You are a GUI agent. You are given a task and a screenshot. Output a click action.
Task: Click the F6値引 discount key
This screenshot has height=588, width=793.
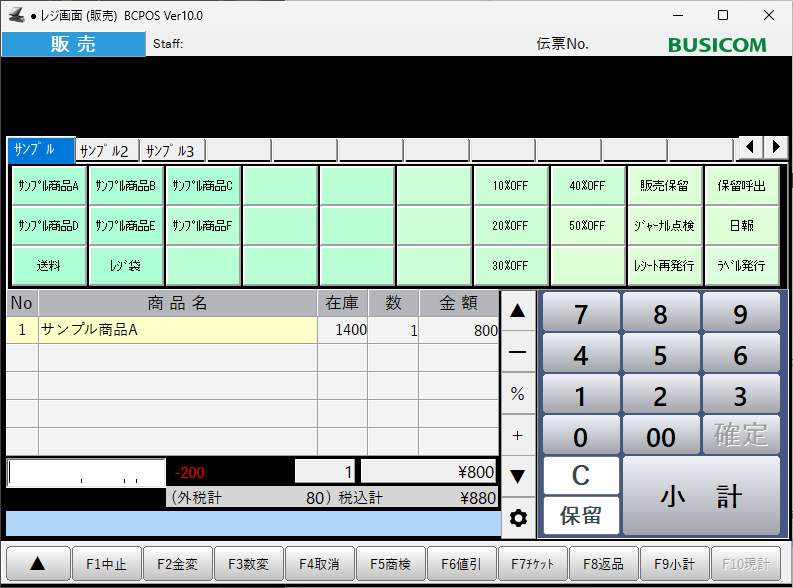click(462, 564)
